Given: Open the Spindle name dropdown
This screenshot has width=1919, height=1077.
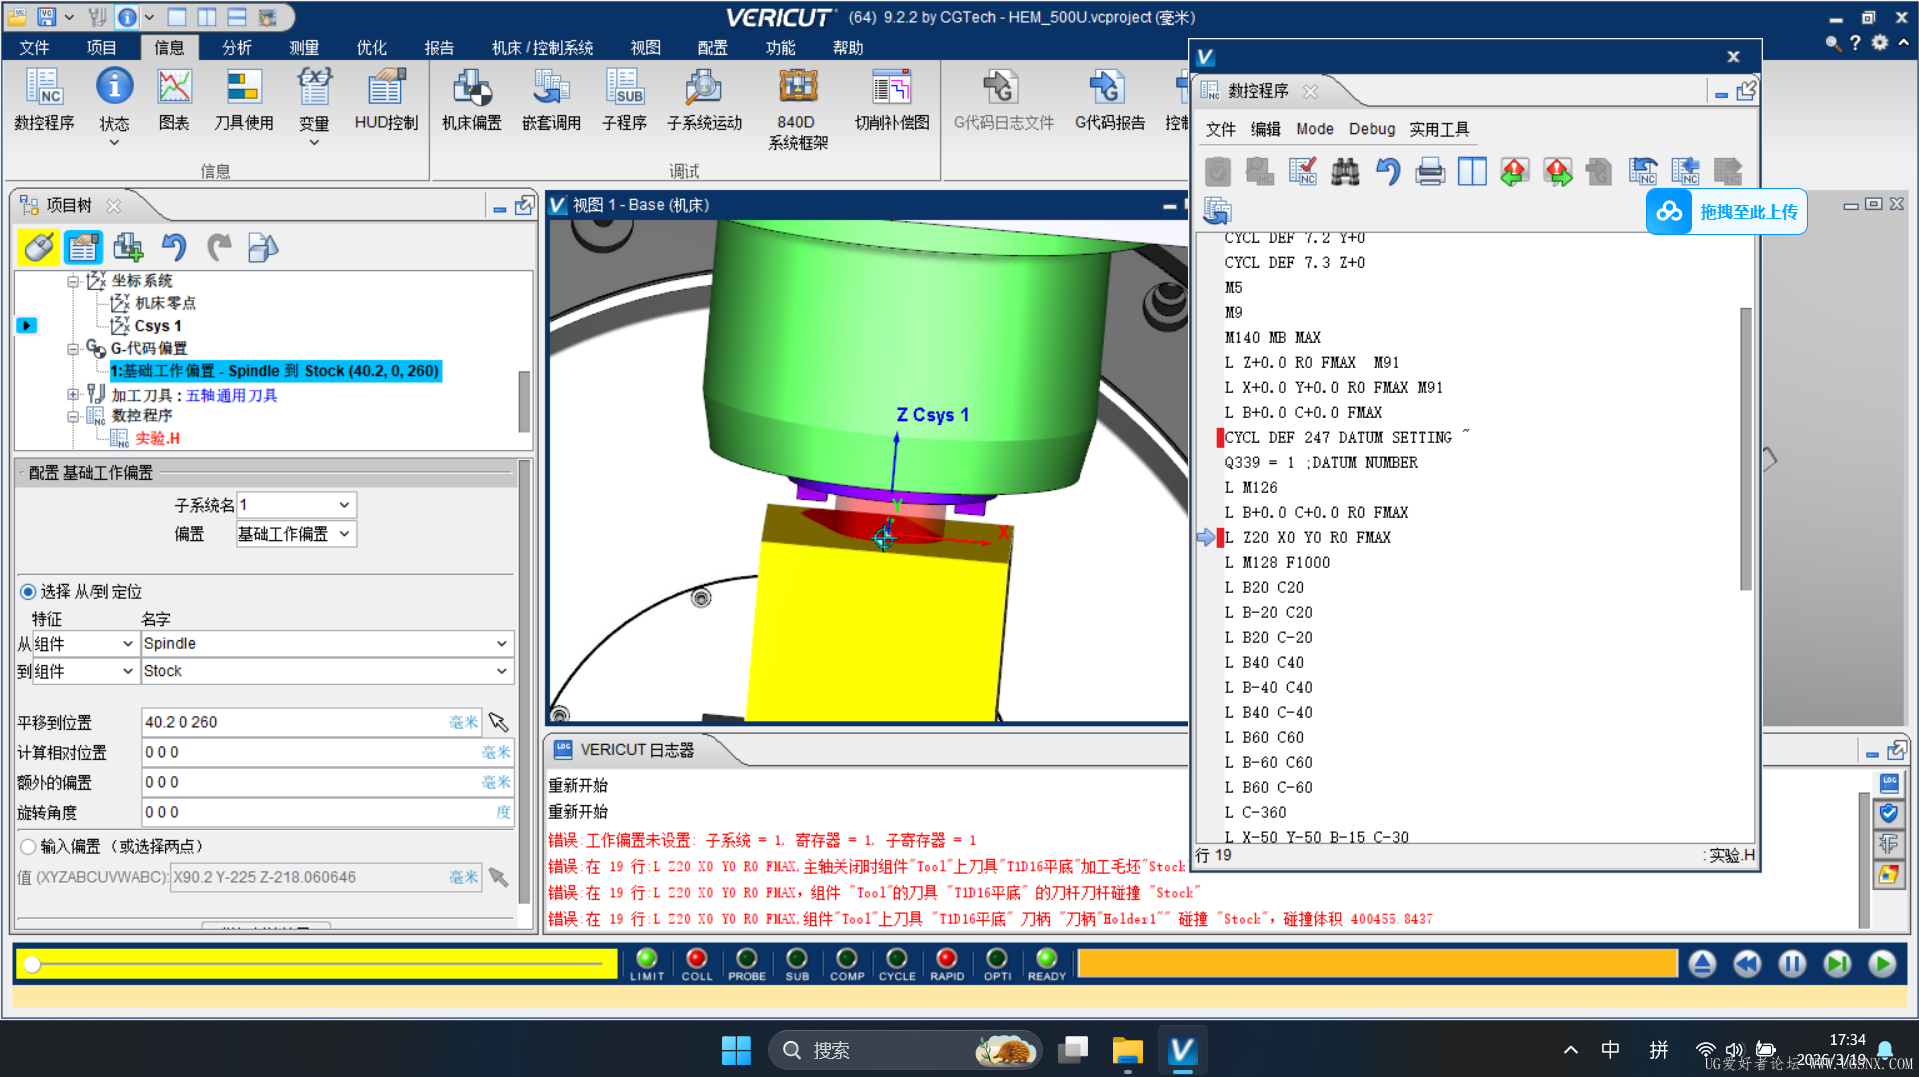Looking at the screenshot, I should tap(326, 644).
